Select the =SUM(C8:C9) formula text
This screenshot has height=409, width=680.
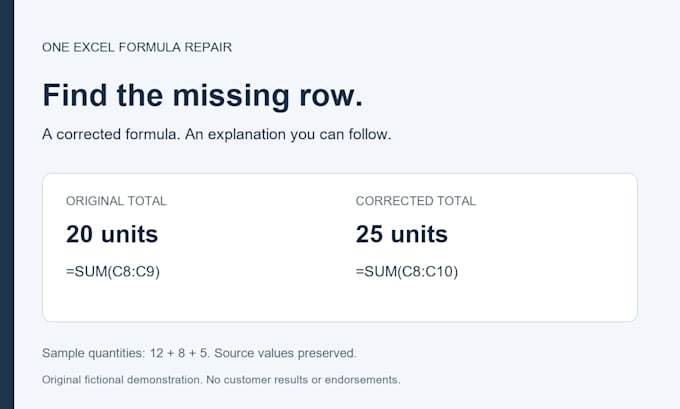(x=113, y=272)
